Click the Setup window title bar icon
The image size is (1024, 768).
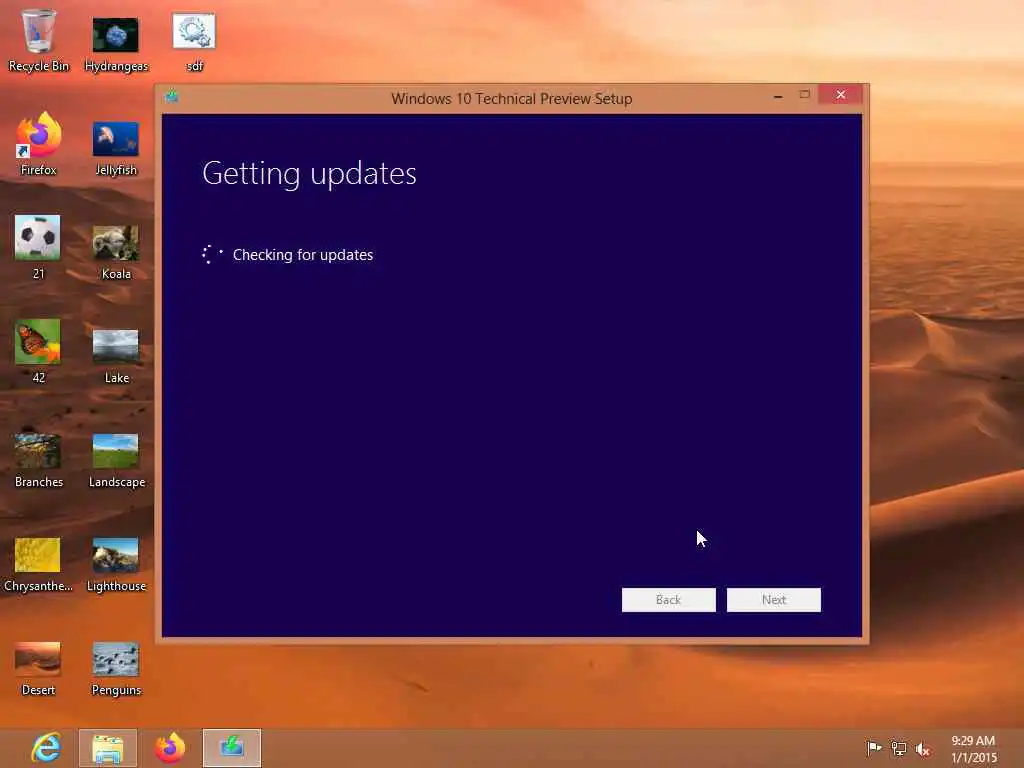(172, 97)
